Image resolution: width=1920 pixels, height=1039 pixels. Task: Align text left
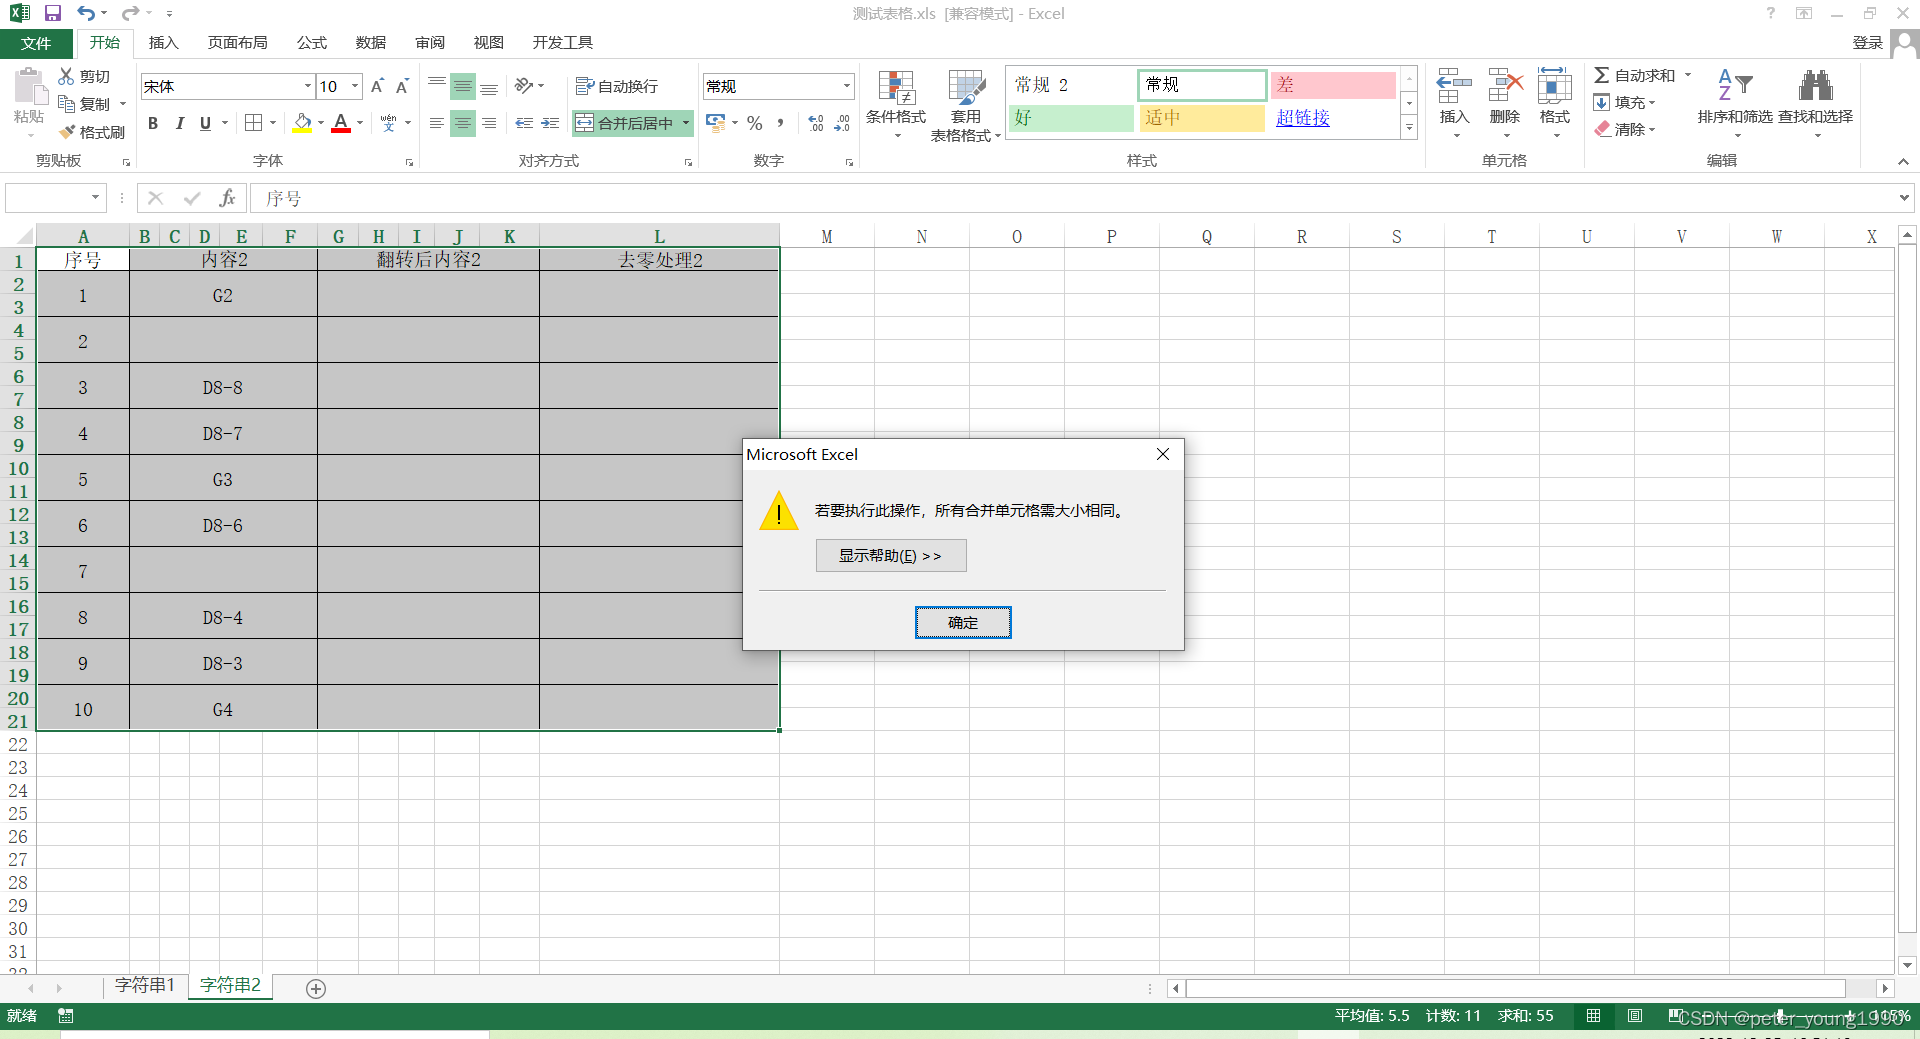[437, 123]
